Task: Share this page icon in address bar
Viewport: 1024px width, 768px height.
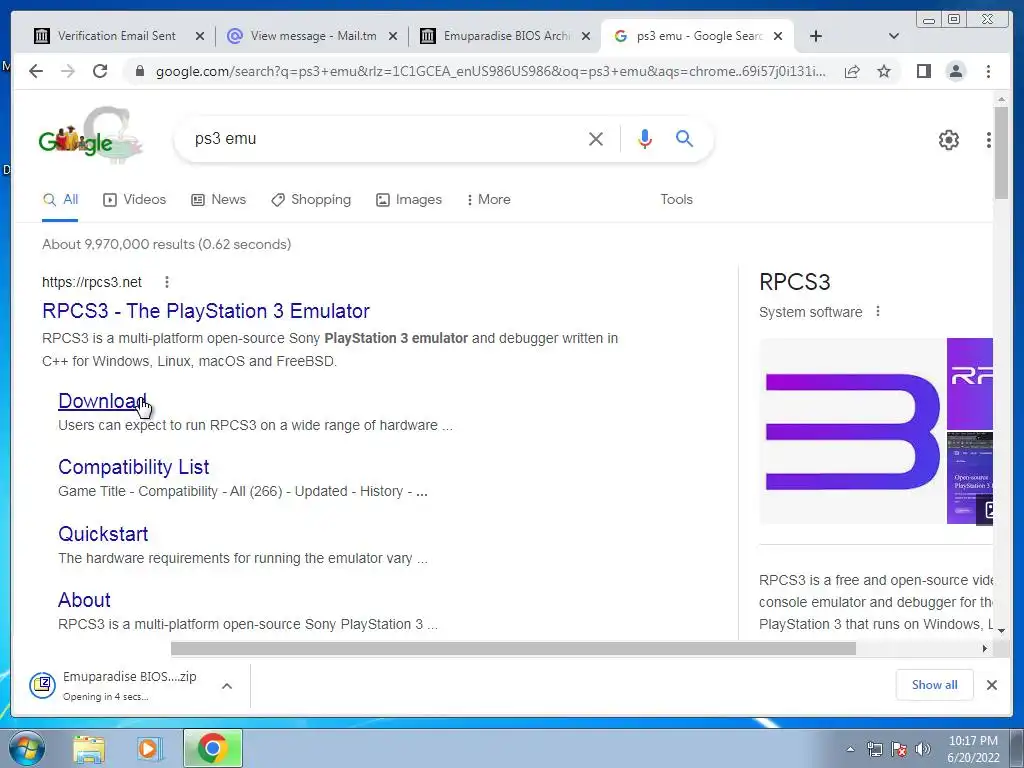Action: [852, 71]
